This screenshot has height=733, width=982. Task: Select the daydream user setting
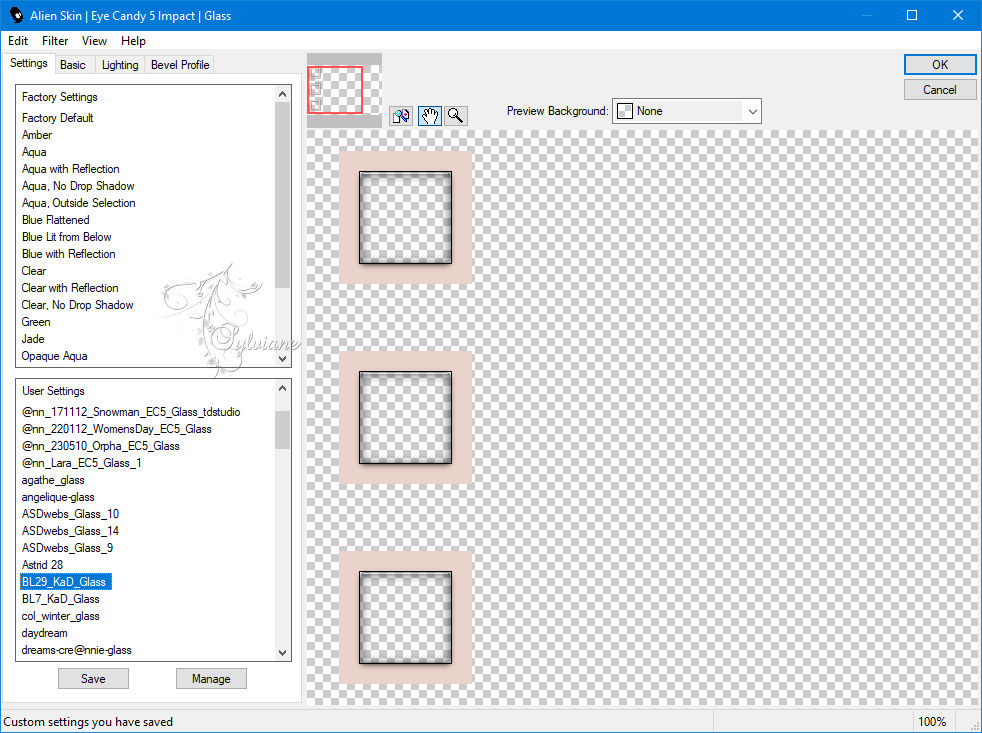(x=44, y=633)
